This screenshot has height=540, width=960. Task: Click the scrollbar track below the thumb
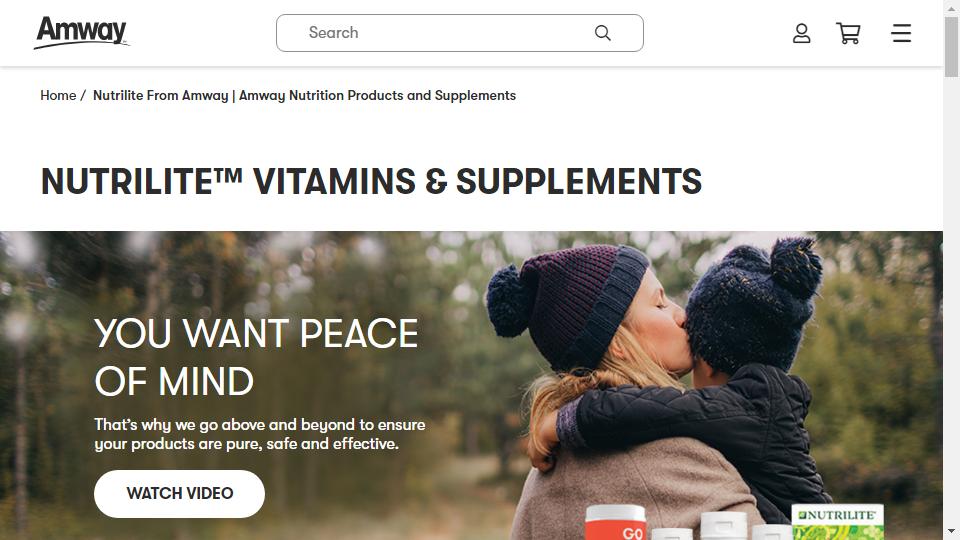(x=951, y=300)
